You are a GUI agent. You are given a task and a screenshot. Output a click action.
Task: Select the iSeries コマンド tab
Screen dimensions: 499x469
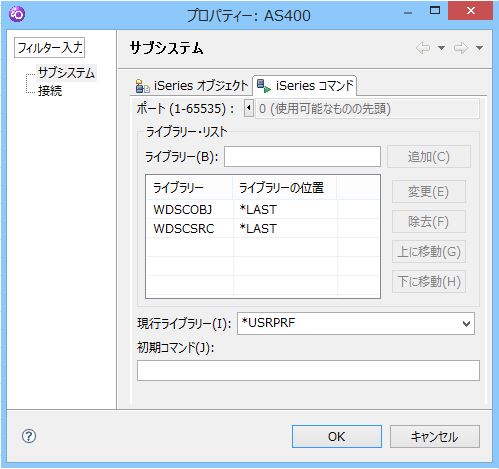(x=305, y=86)
